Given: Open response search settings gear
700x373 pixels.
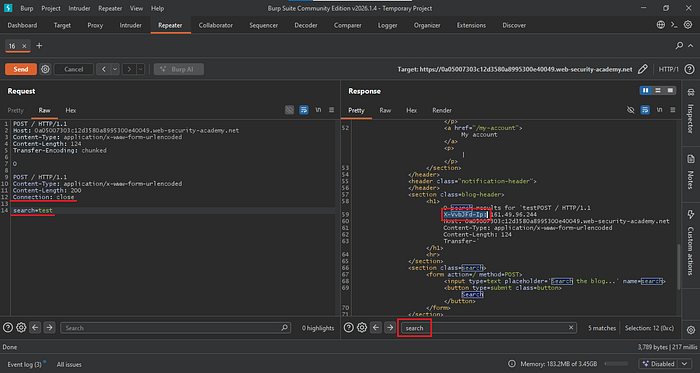Looking at the screenshot, I should click(362, 328).
